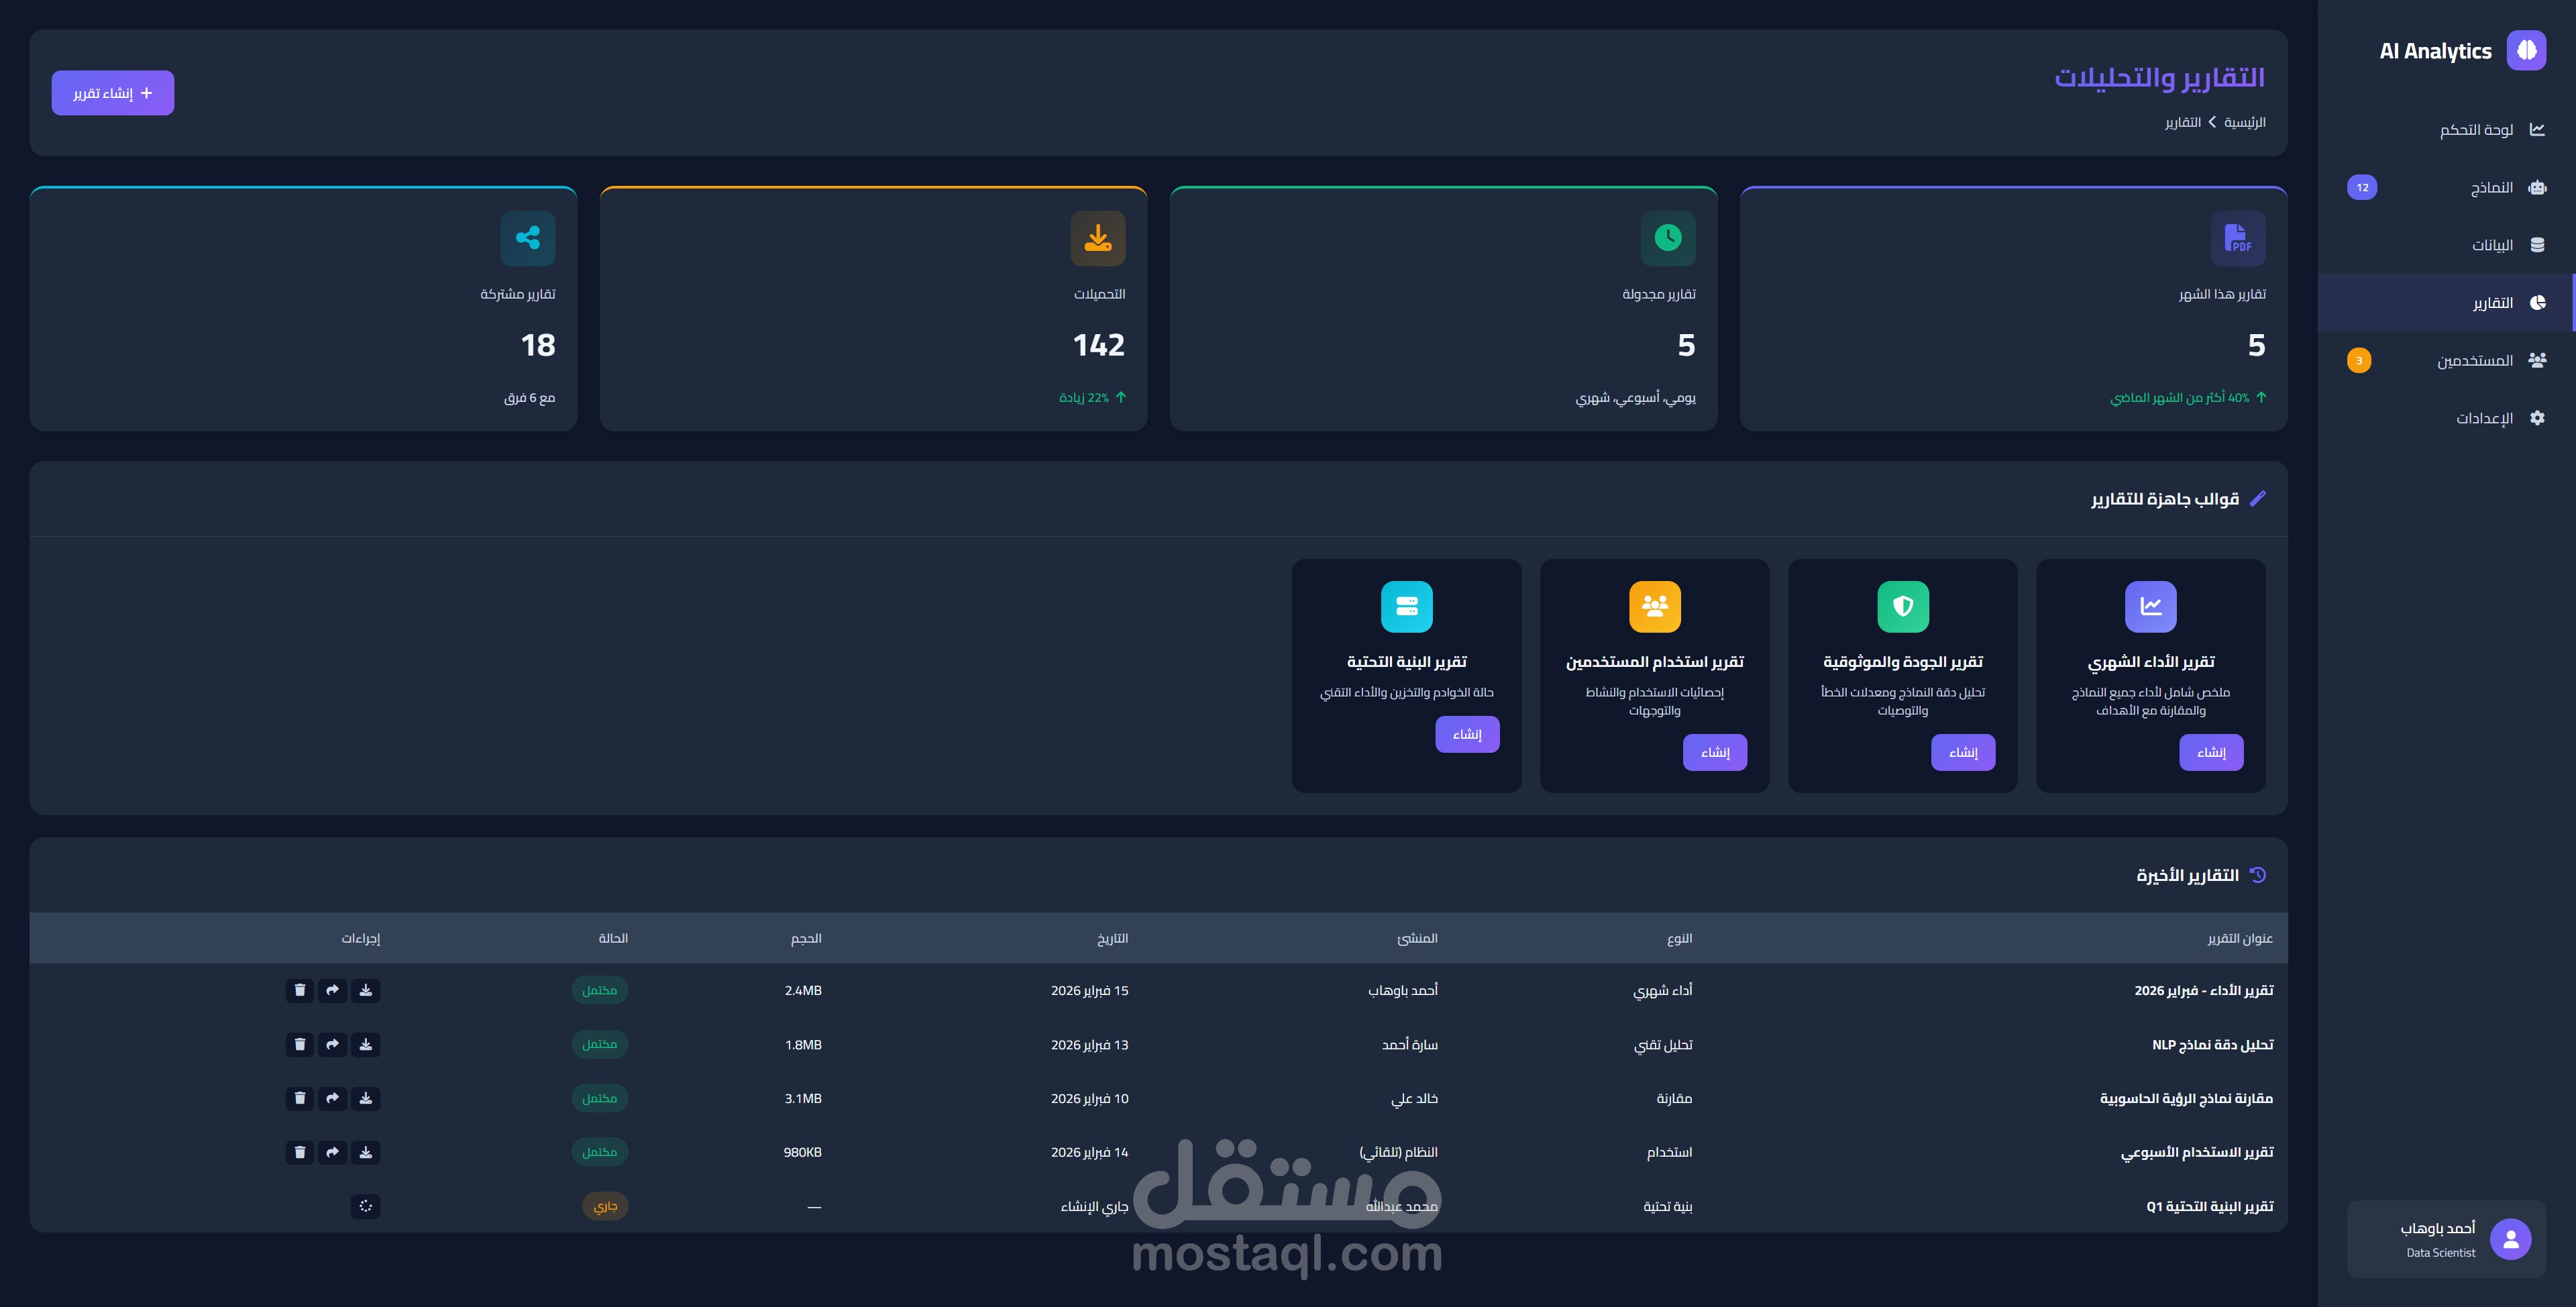
Task: Share the NLP accuracy analysis report
Action: coord(333,1044)
